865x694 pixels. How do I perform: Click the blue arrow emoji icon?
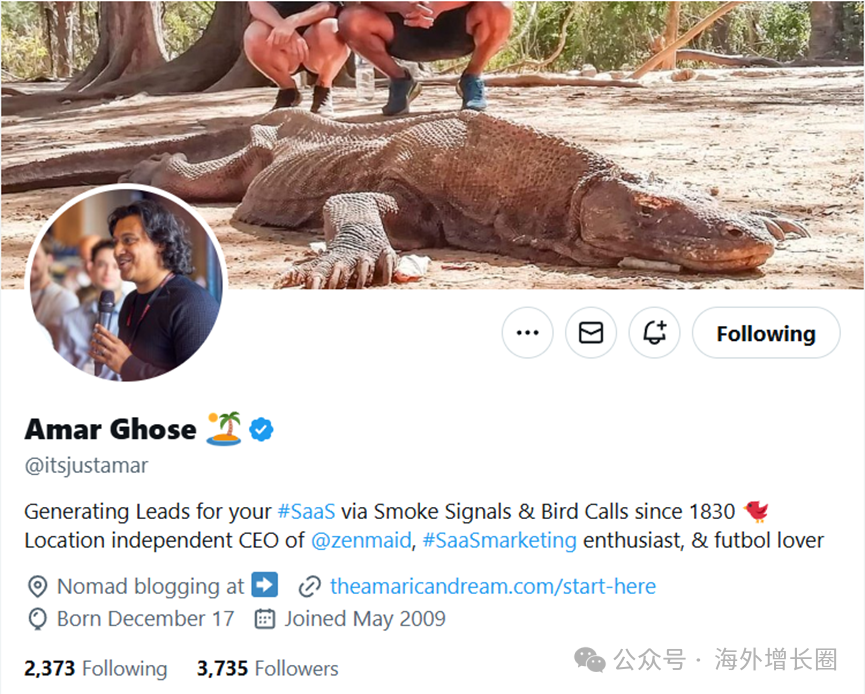(x=264, y=585)
